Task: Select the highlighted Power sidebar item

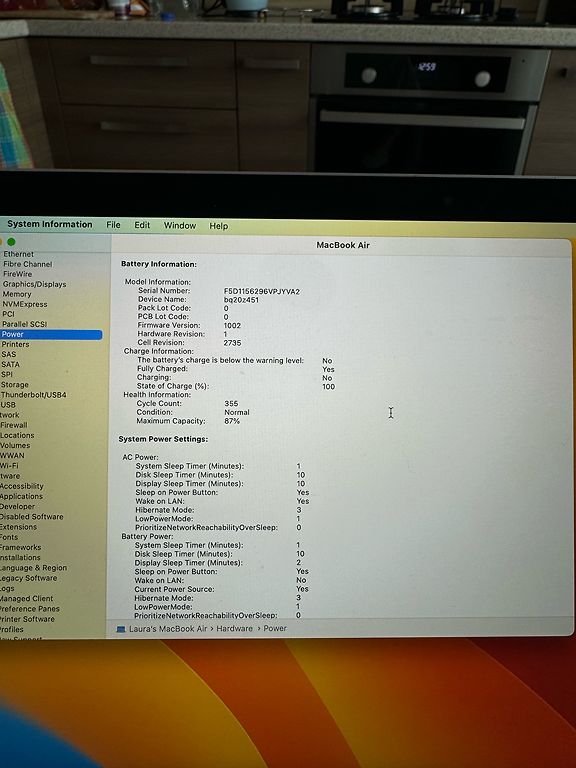Action: coord(51,335)
